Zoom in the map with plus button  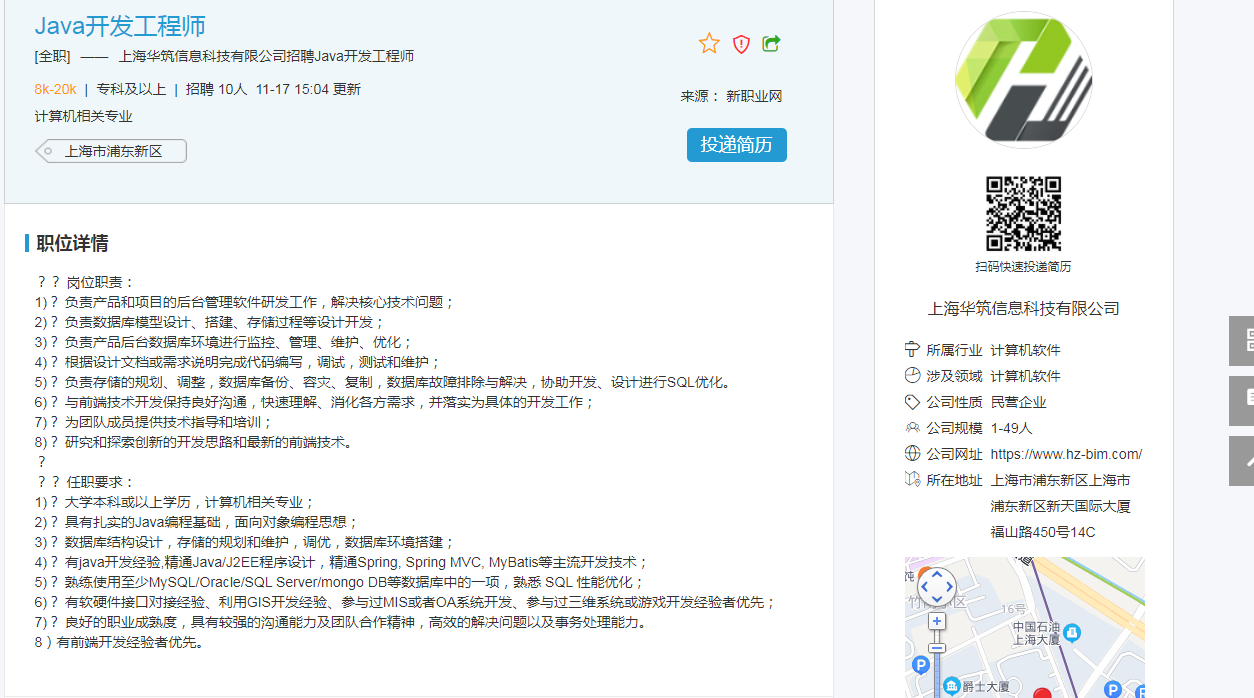click(x=936, y=621)
